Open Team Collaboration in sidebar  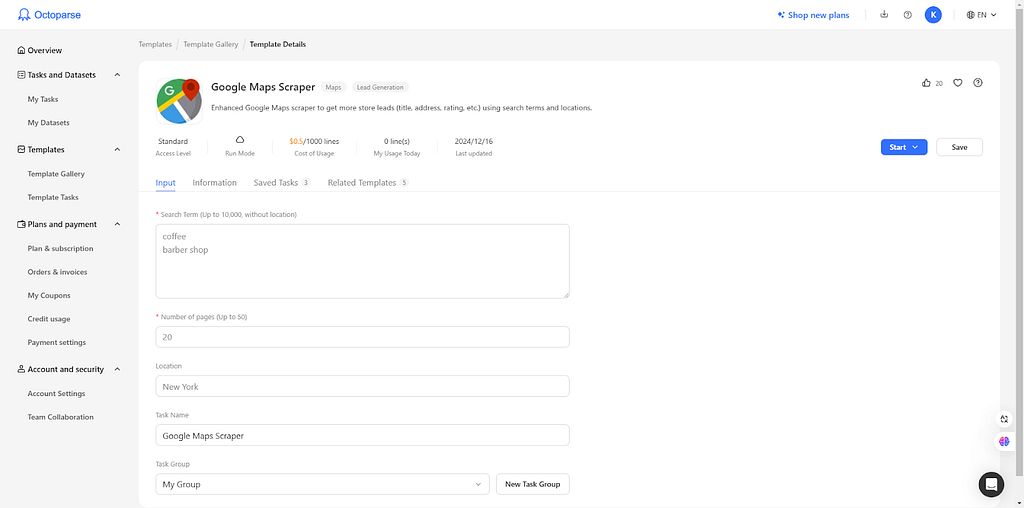click(x=61, y=417)
